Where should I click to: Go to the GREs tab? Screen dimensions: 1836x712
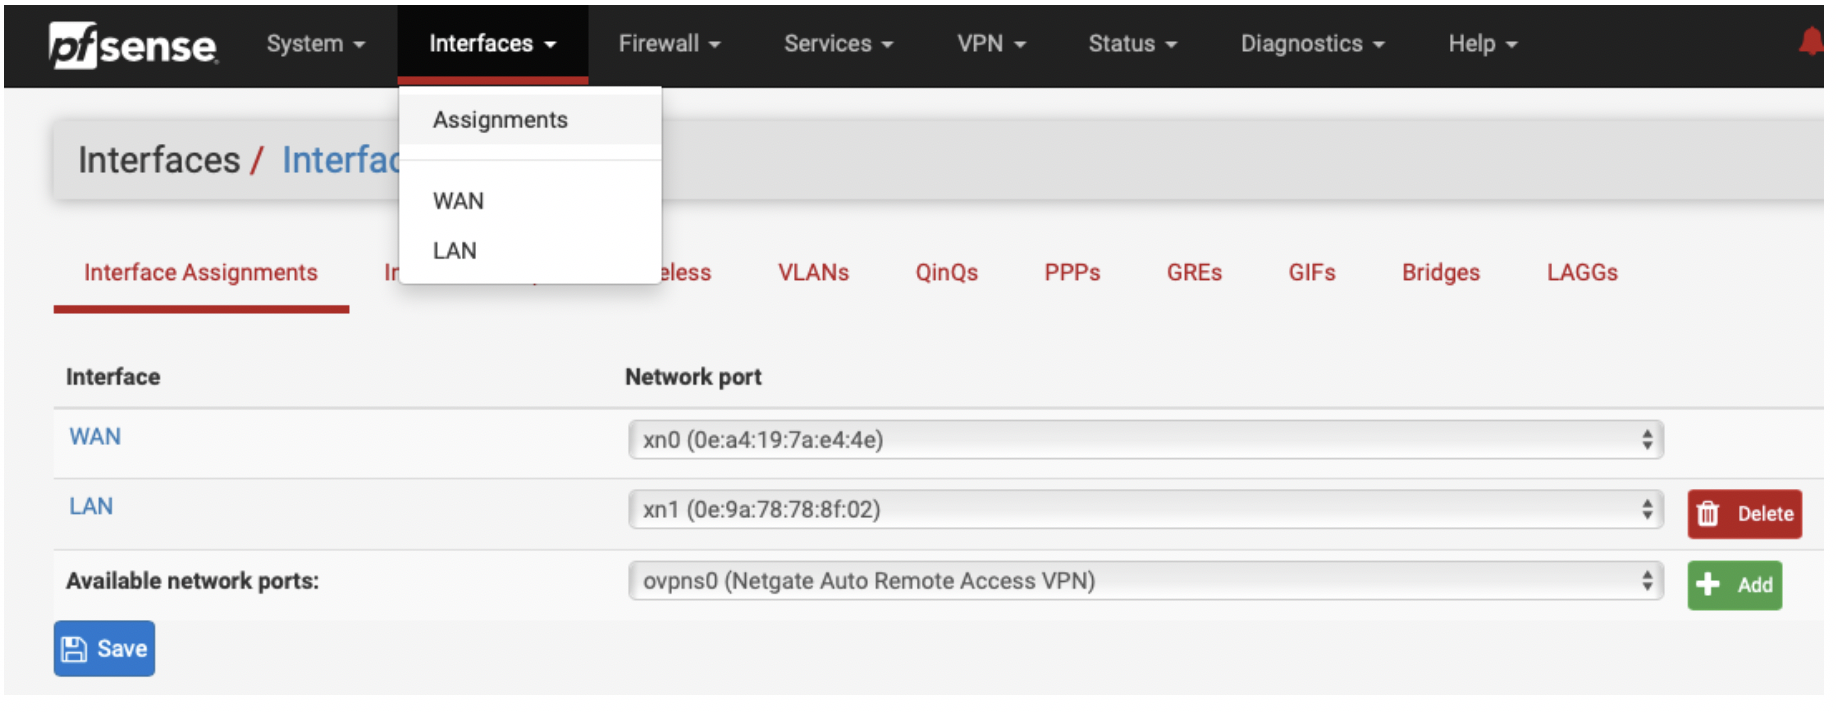point(1194,273)
